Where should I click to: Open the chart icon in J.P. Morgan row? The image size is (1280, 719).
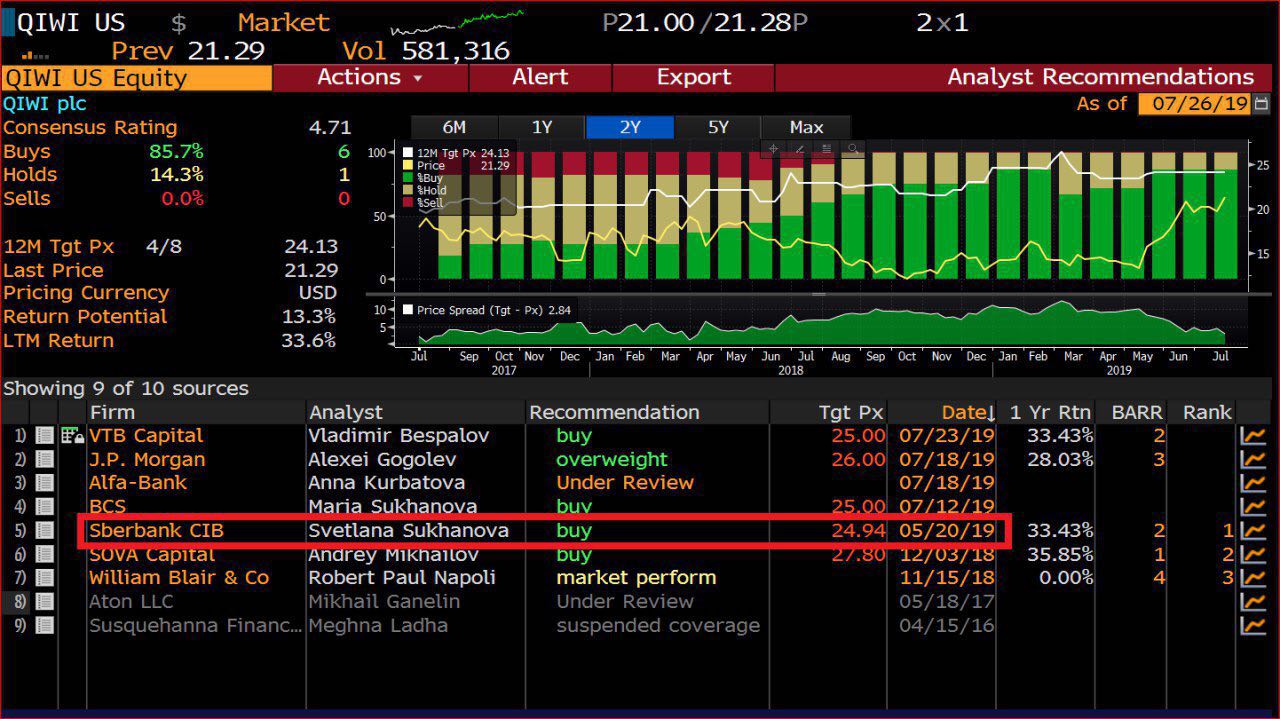[1253, 460]
